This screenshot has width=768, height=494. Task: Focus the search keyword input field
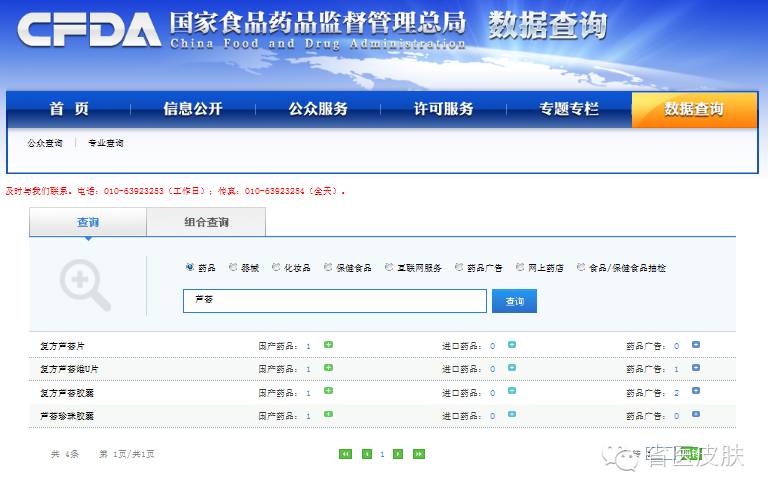click(335, 301)
